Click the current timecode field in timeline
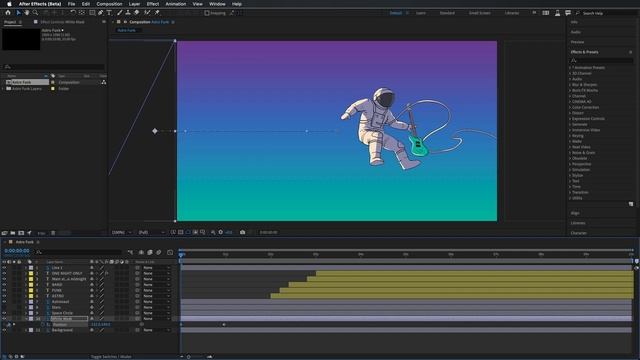 (x=17, y=251)
